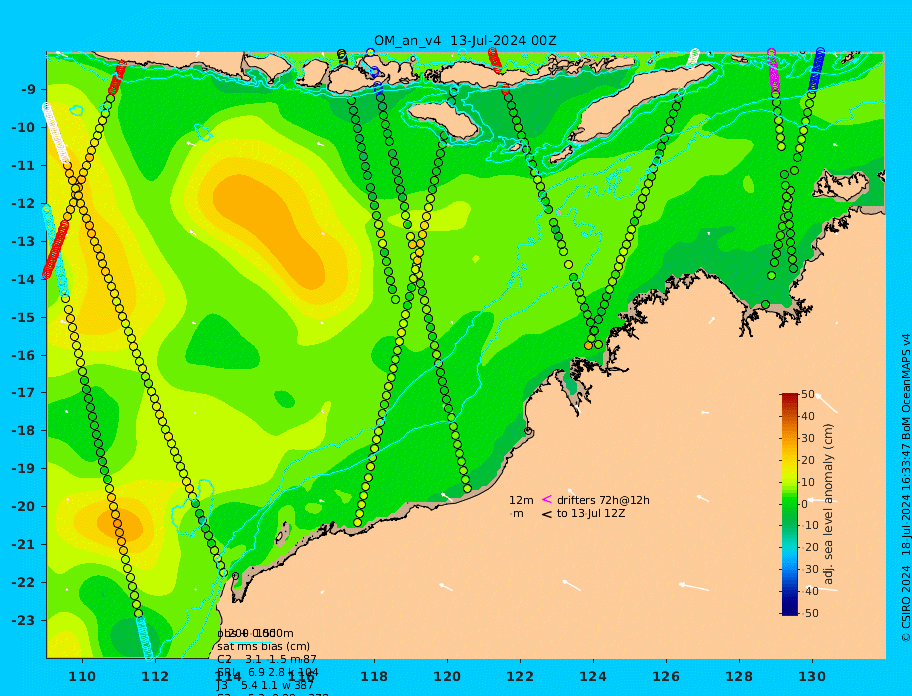
Task: Click latitude axis label '-14'
Action: click(23, 279)
